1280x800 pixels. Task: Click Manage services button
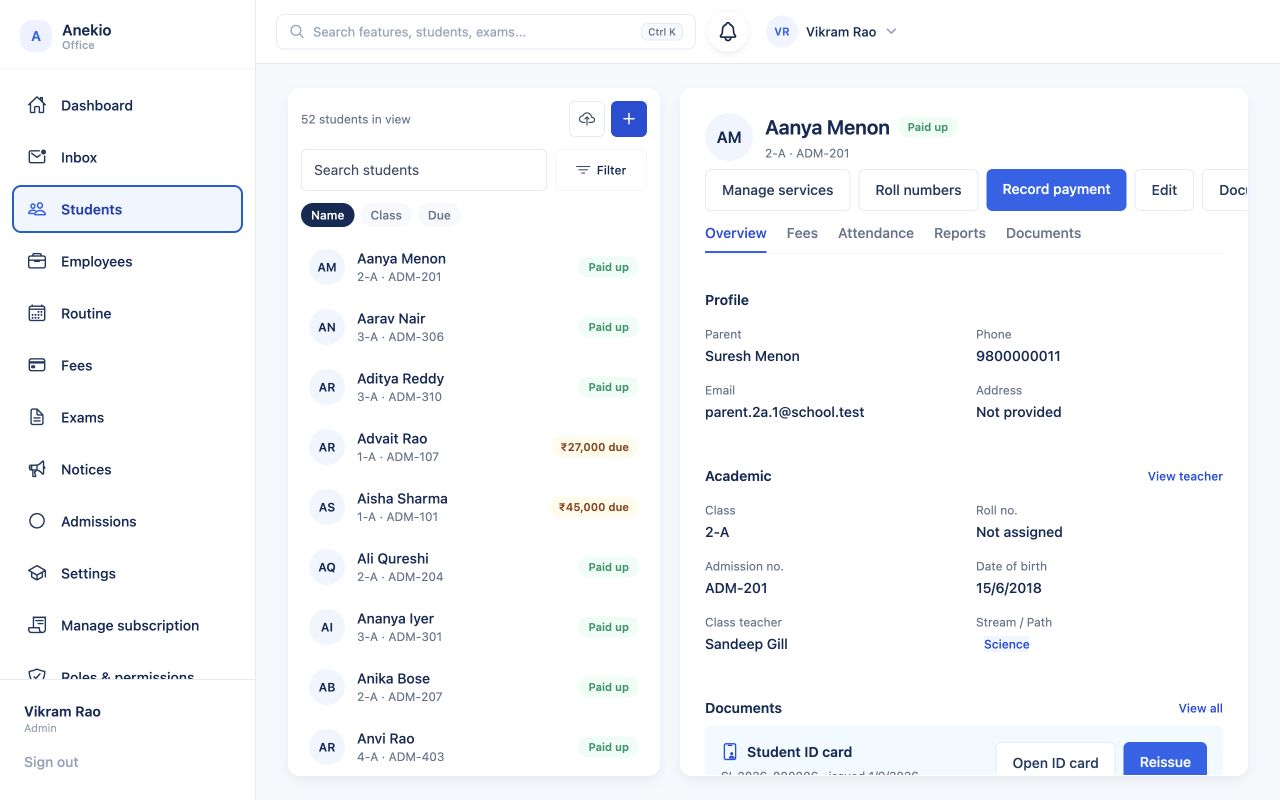[x=777, y=190]
